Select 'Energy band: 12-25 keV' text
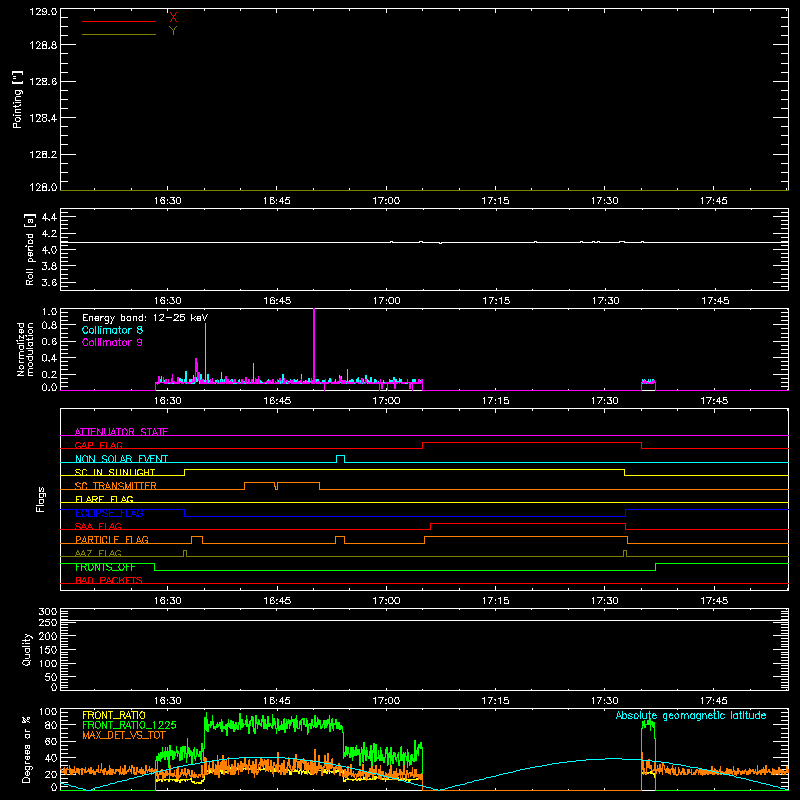The height and width of the screenshot is (800, 800). coord(145,318)
